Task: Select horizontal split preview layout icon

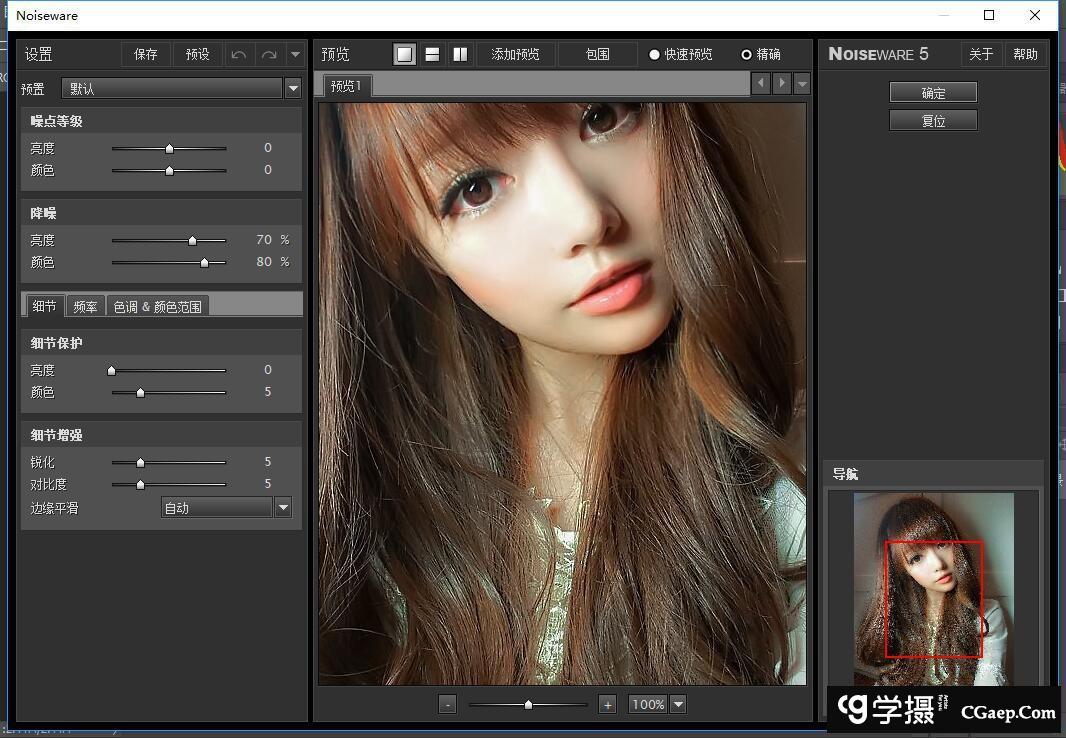Action: [432, 54]
